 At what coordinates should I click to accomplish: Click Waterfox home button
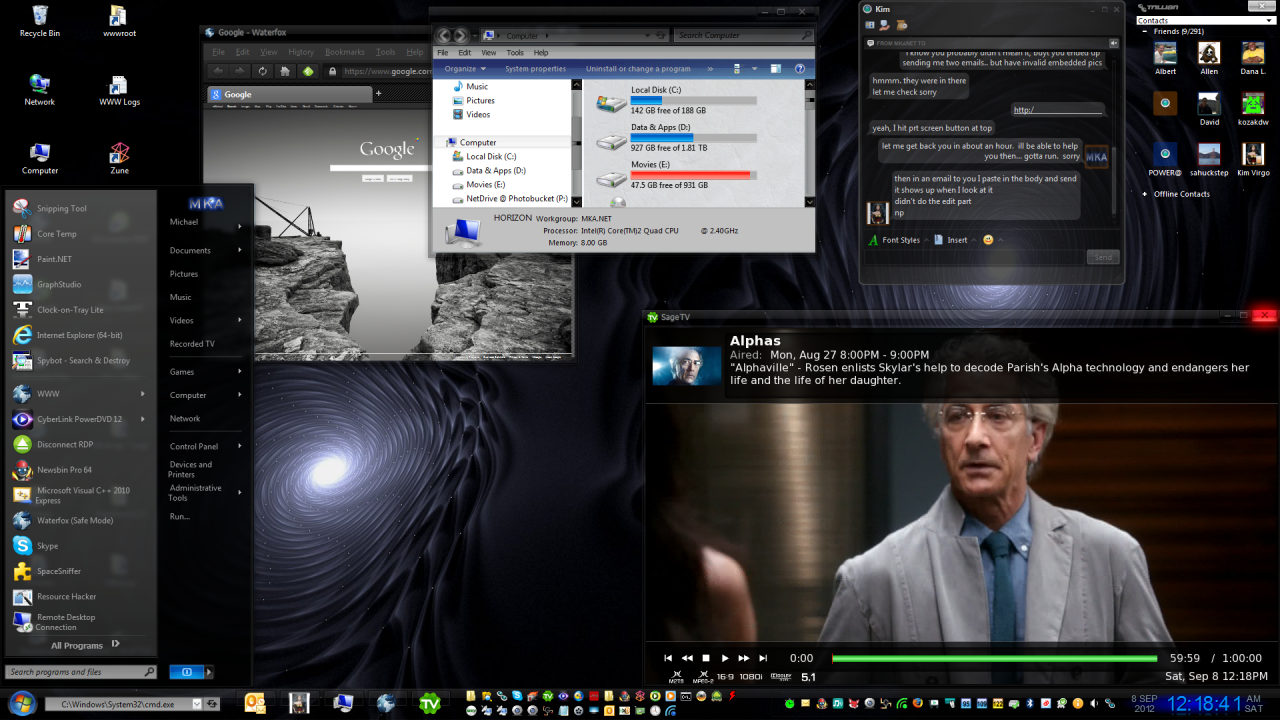point(285,71)
